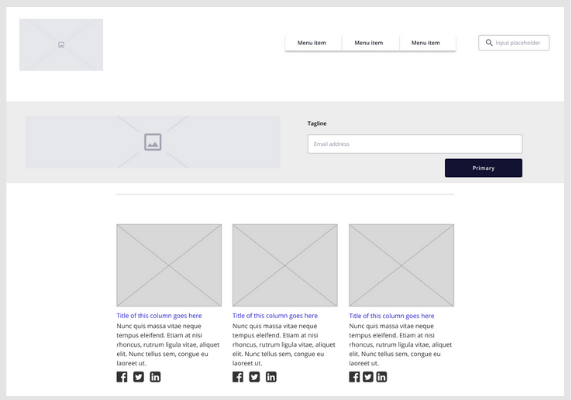Click the logo image placeholder in the header
The image size is (571, 400).
61,45
